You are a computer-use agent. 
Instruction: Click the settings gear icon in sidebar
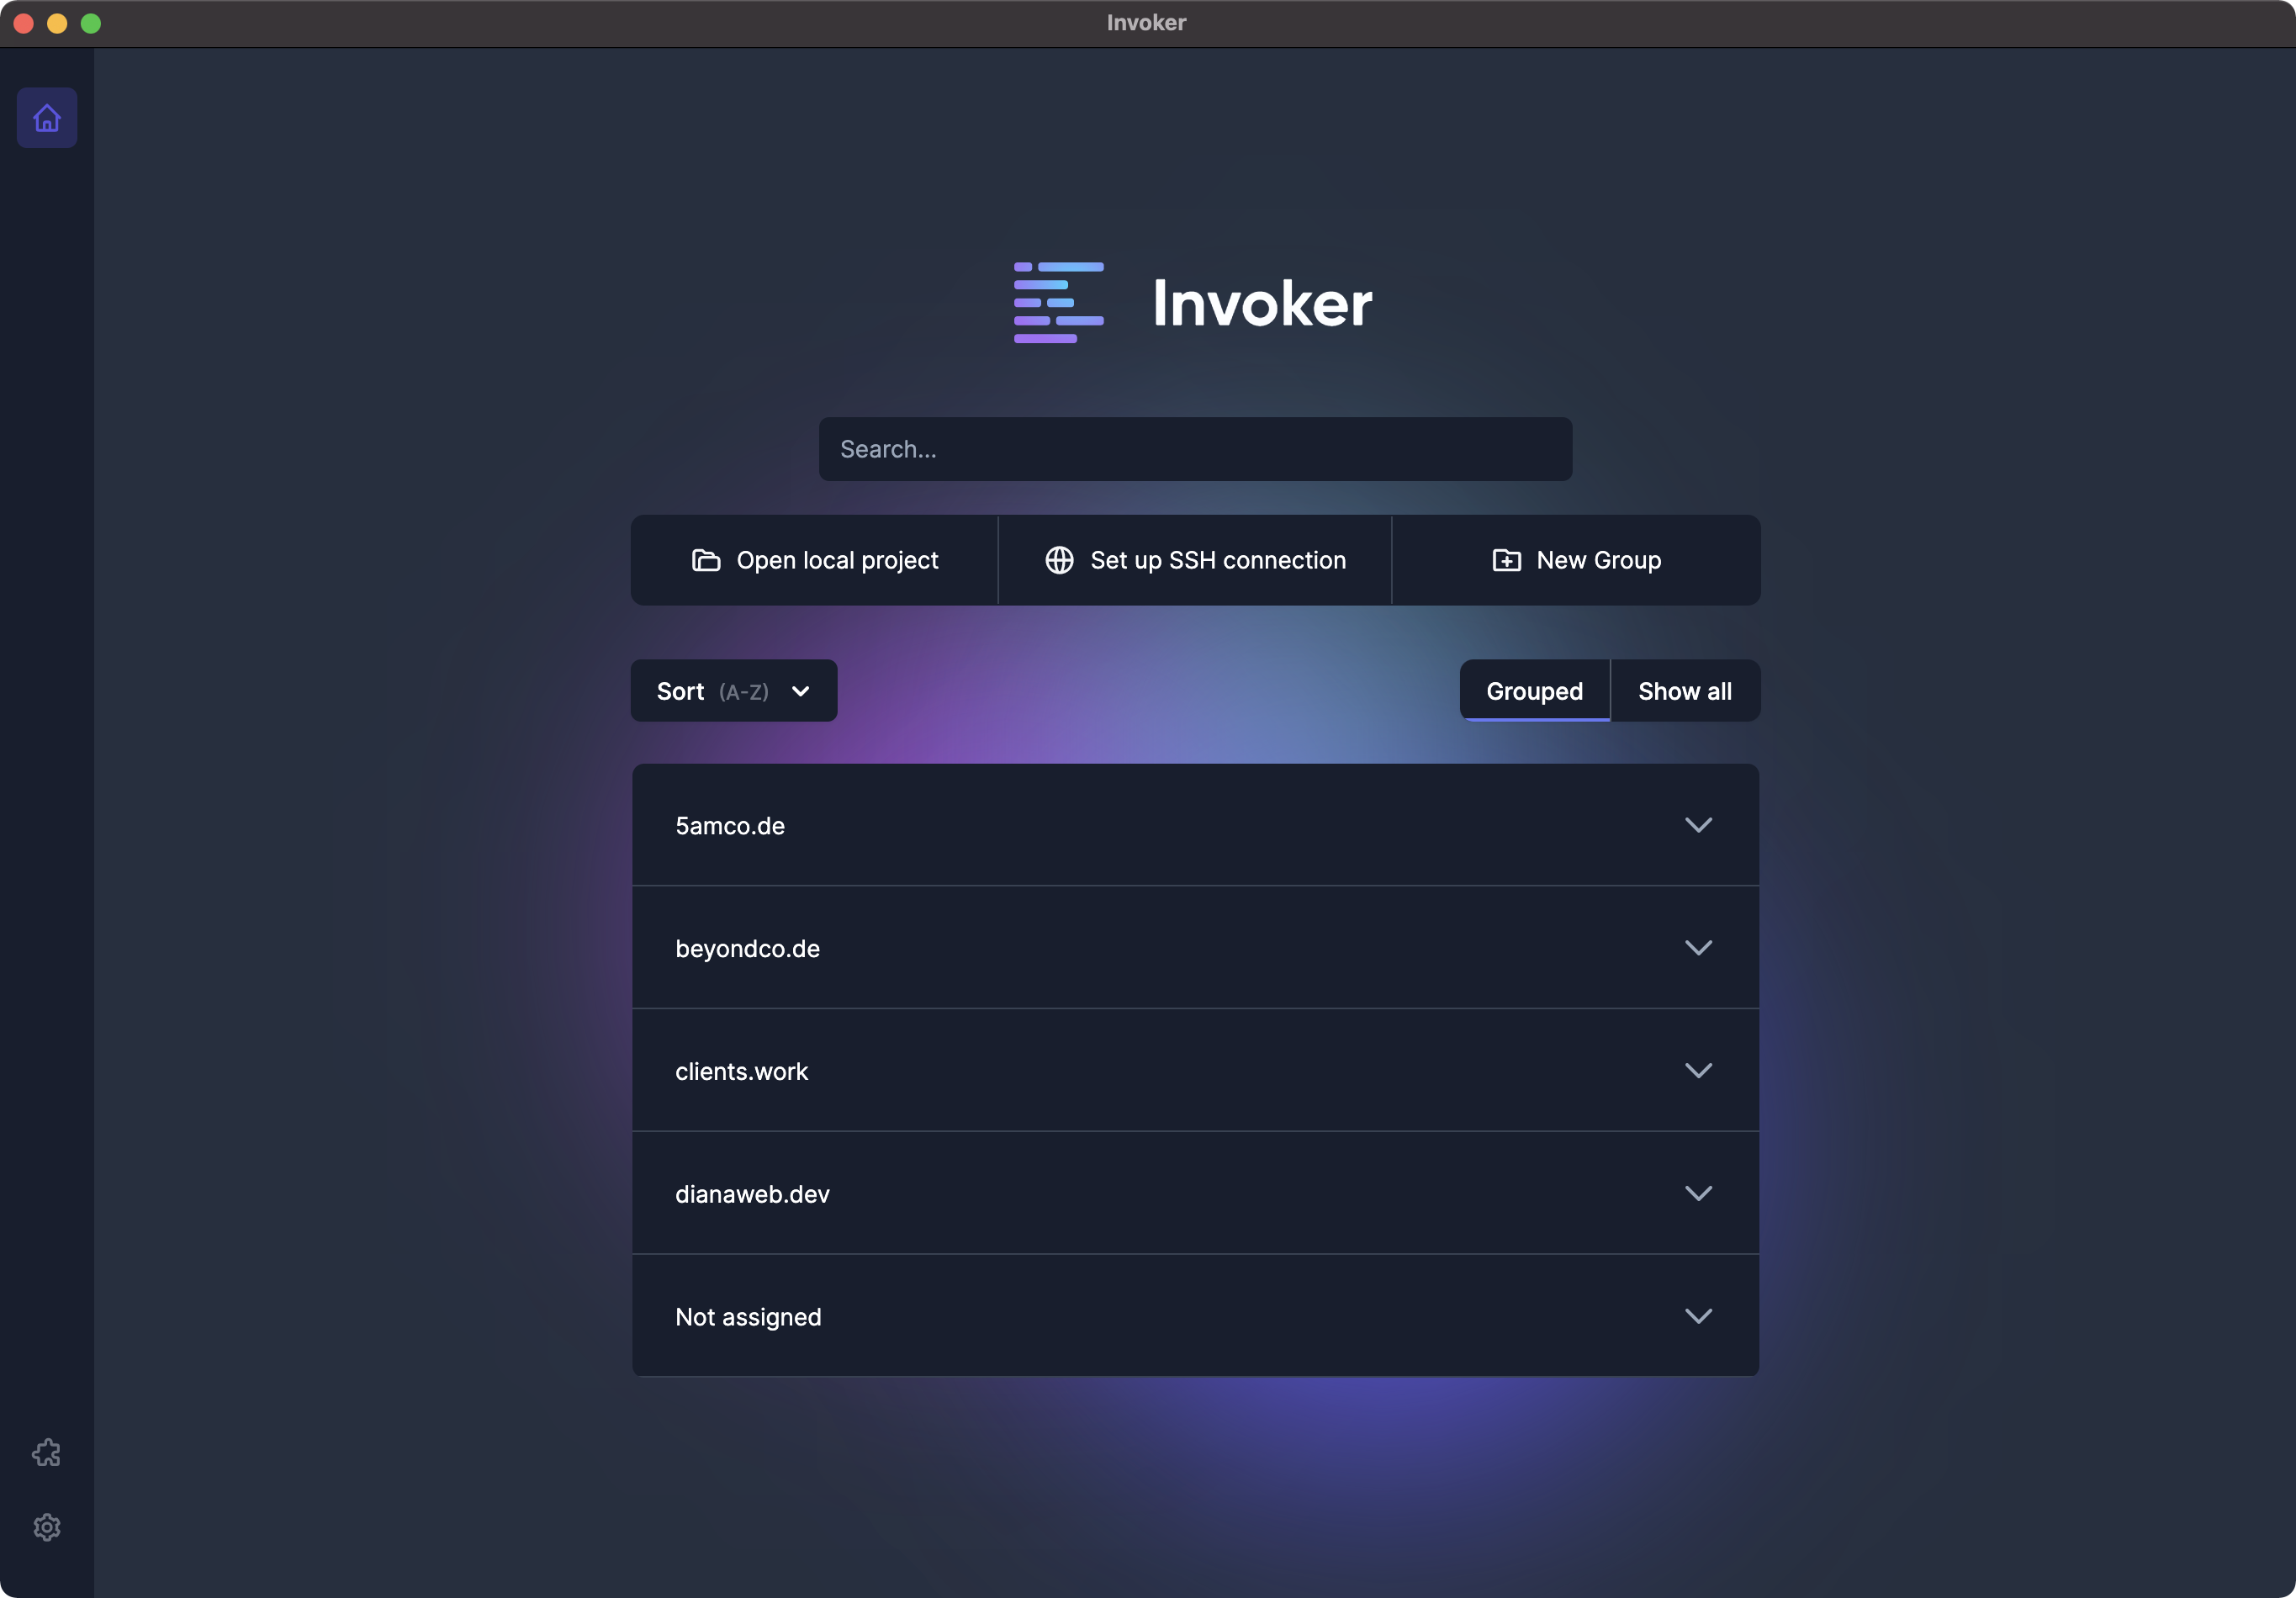(x=47, y=1527)
